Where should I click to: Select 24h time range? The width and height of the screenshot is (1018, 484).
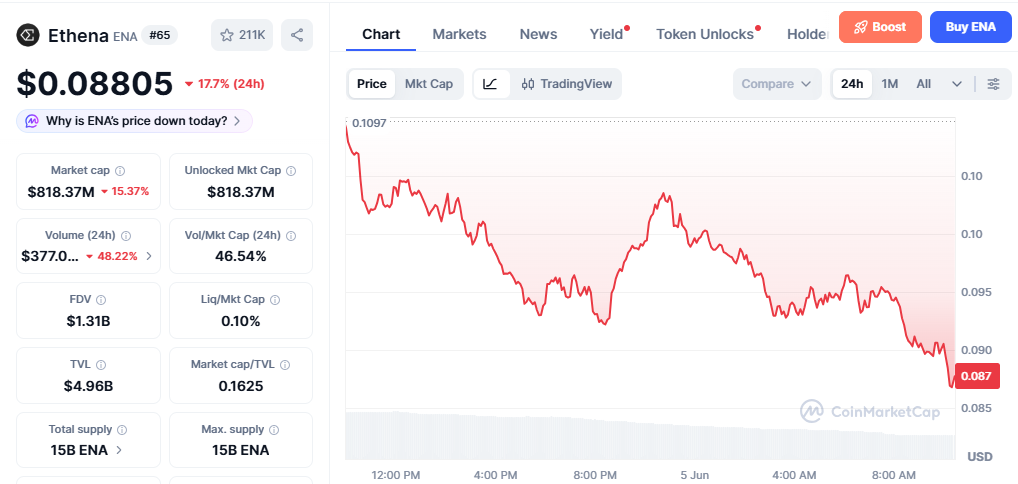coord(852,84)
